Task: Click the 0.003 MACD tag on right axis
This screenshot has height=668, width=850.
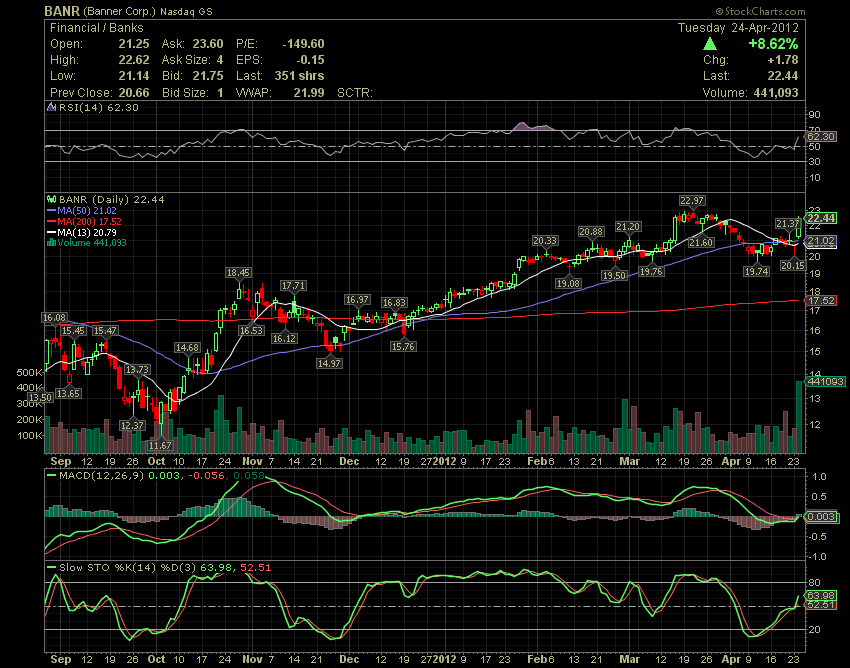Action: tap(821, 516)
